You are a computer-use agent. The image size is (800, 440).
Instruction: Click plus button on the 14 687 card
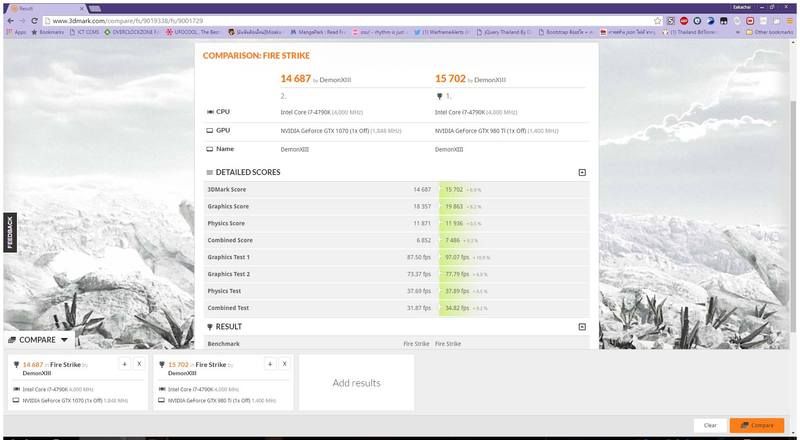pos(124,364)
